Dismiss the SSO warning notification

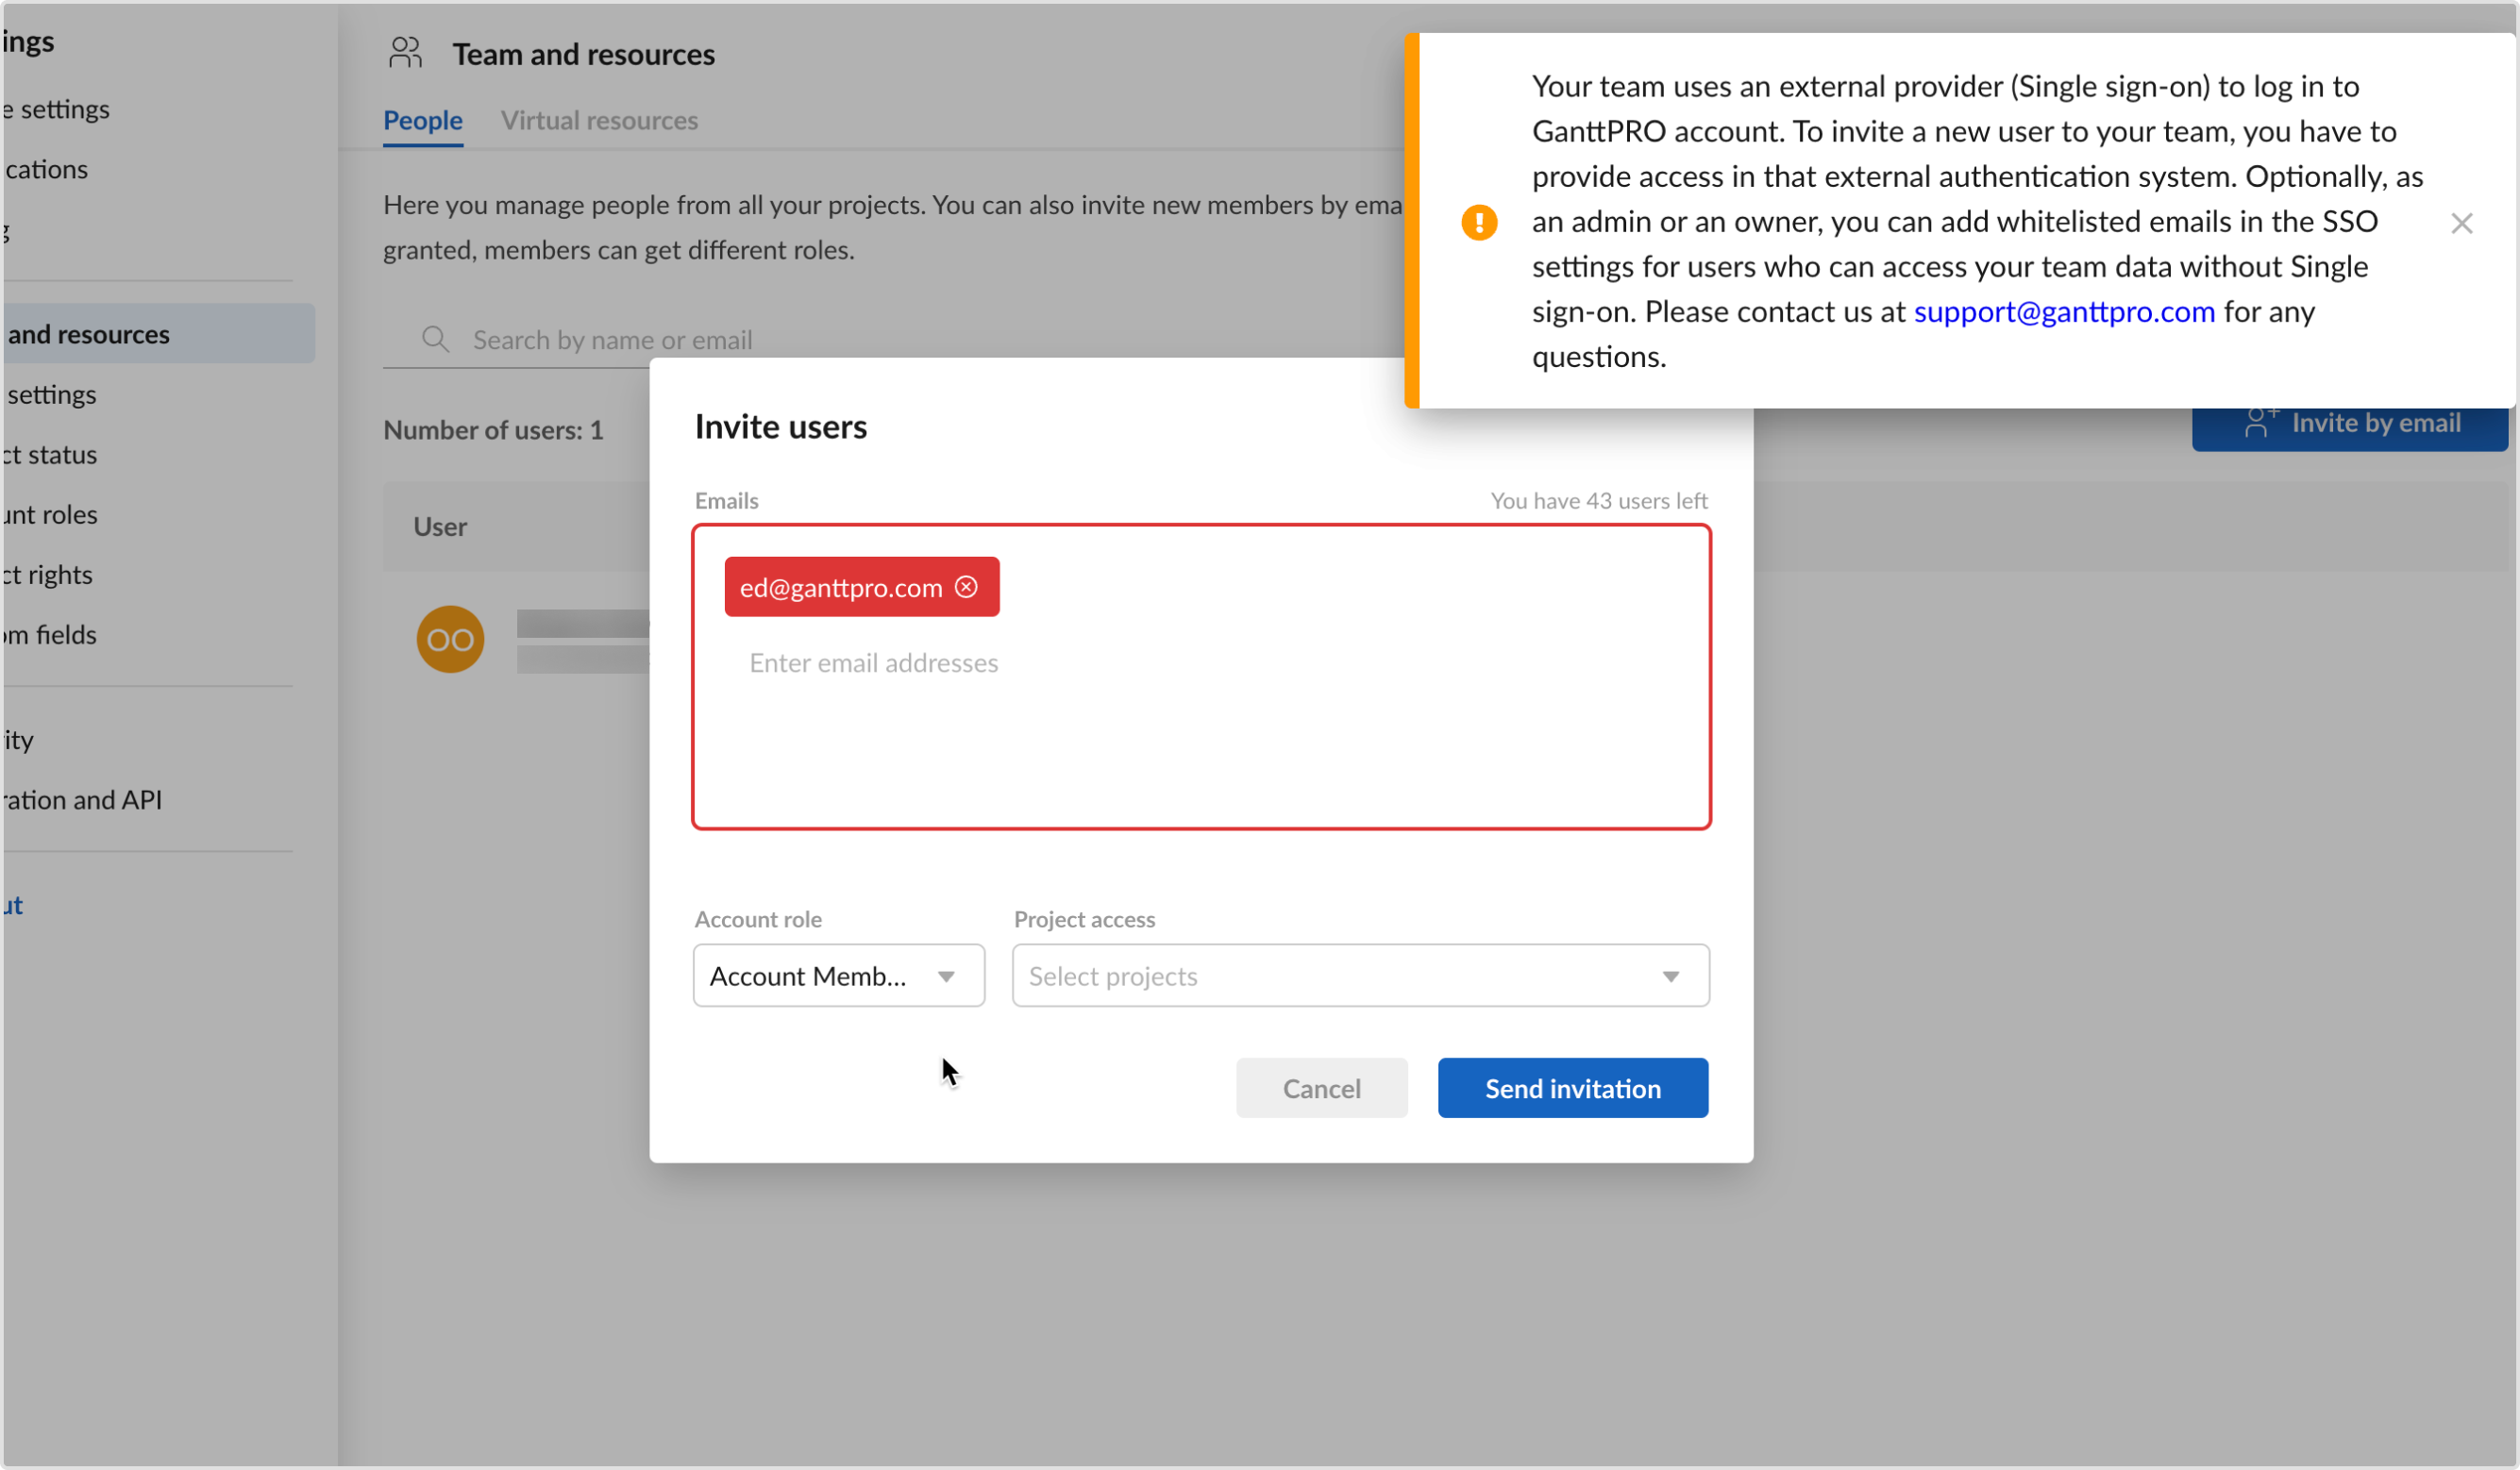[2461, 223]
